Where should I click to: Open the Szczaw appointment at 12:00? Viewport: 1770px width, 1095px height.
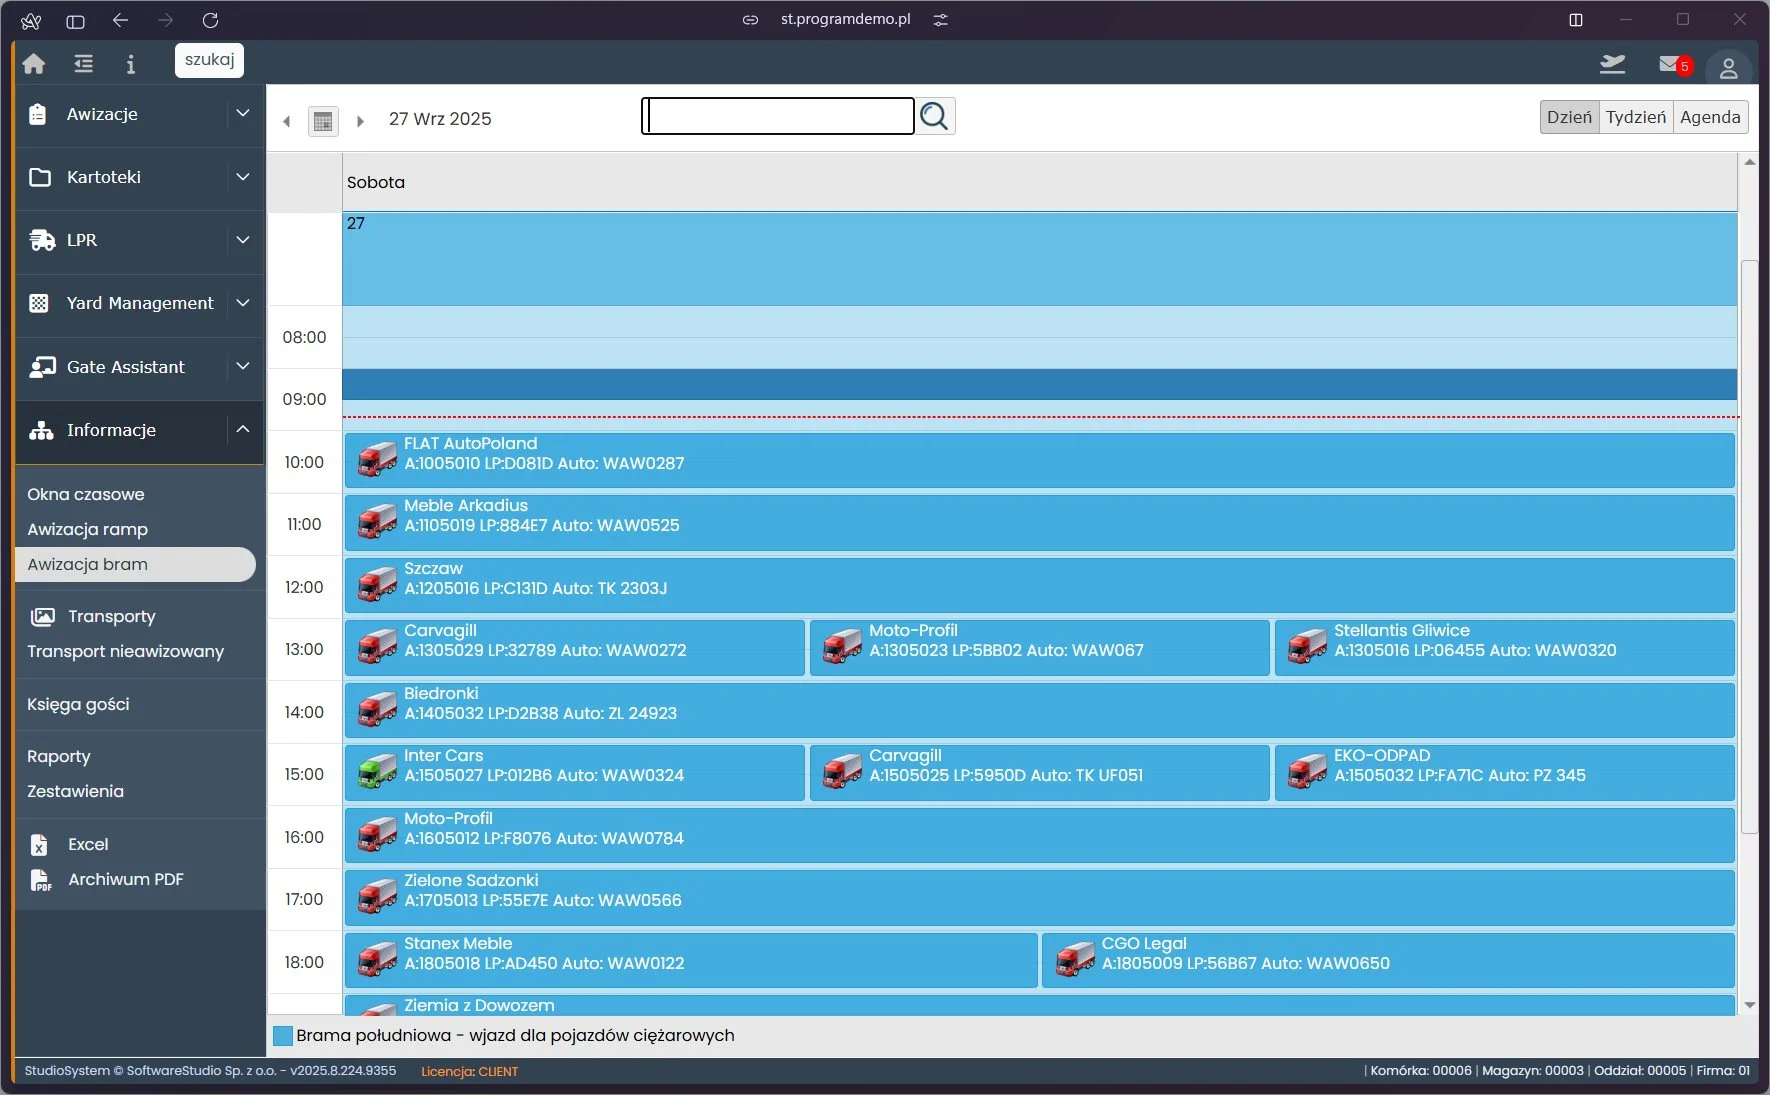tap(1039, 585)
